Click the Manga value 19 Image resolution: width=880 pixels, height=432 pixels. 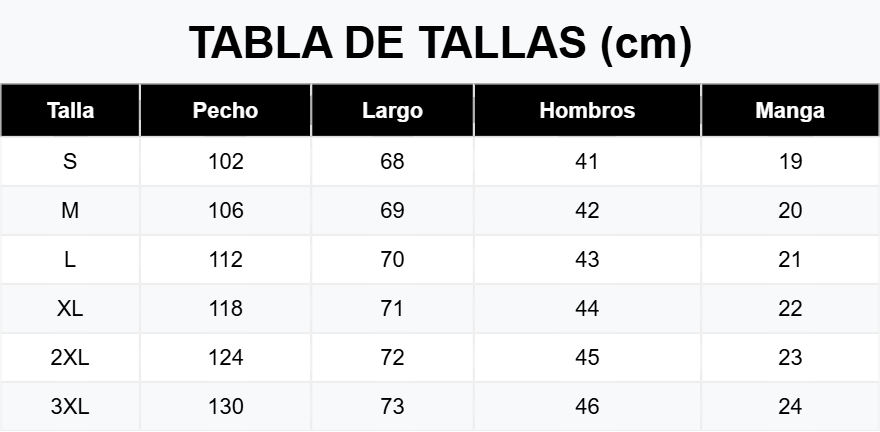(x=790, y=162)
